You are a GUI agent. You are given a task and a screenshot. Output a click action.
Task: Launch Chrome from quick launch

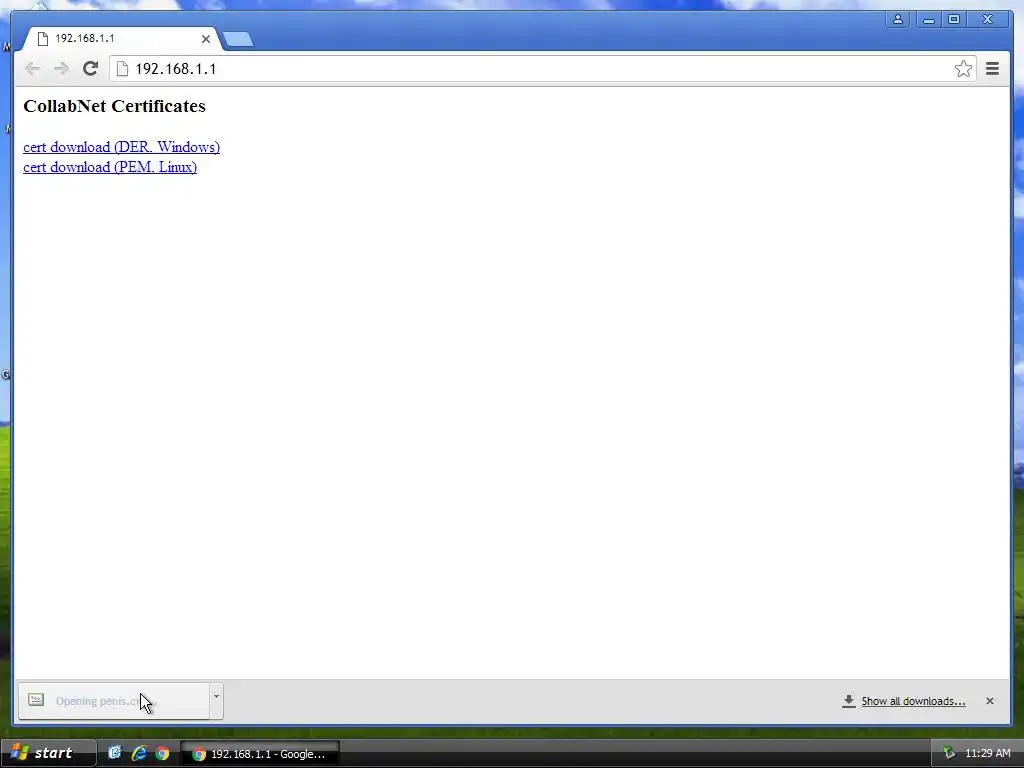click(162, 754)
